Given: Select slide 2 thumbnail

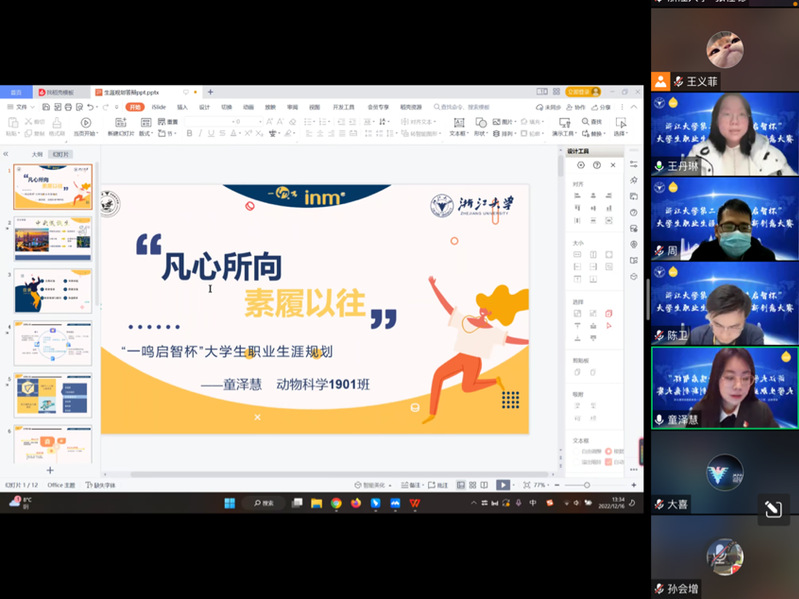Looking at the screenshot, I should coord(53,238).
